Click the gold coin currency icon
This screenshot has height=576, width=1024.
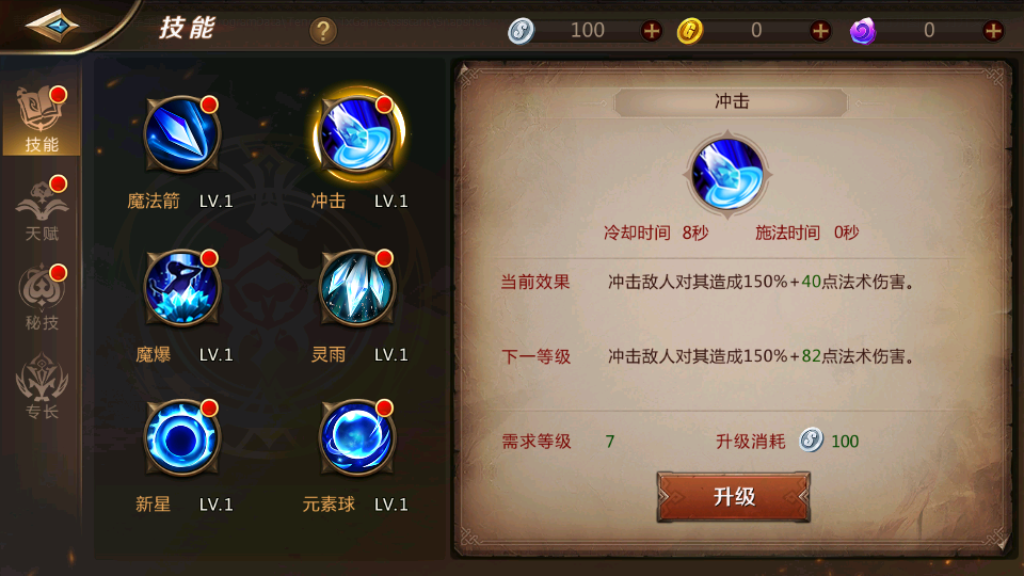click(x=690, y=31)
